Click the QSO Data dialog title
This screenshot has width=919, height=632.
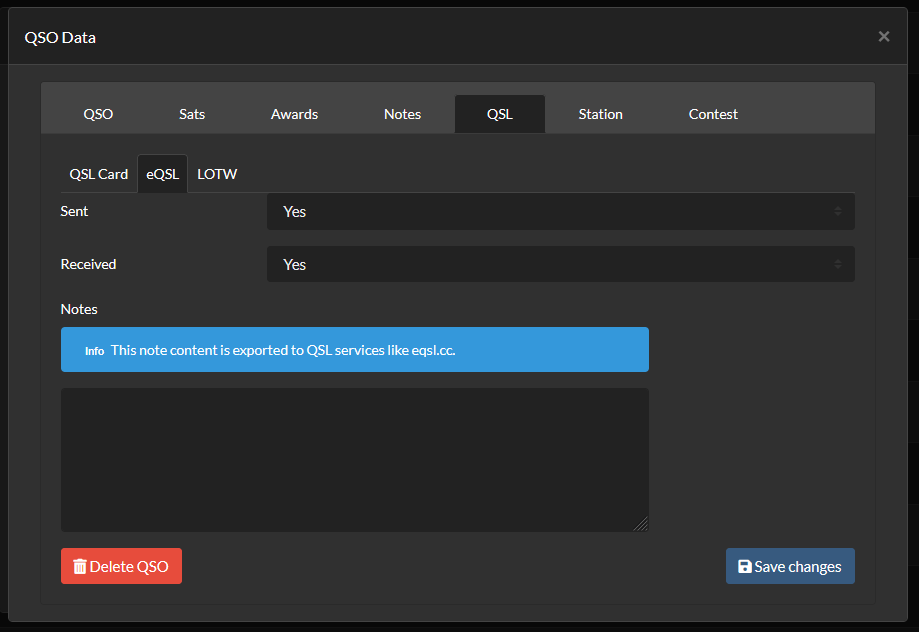tap(60, 38)
